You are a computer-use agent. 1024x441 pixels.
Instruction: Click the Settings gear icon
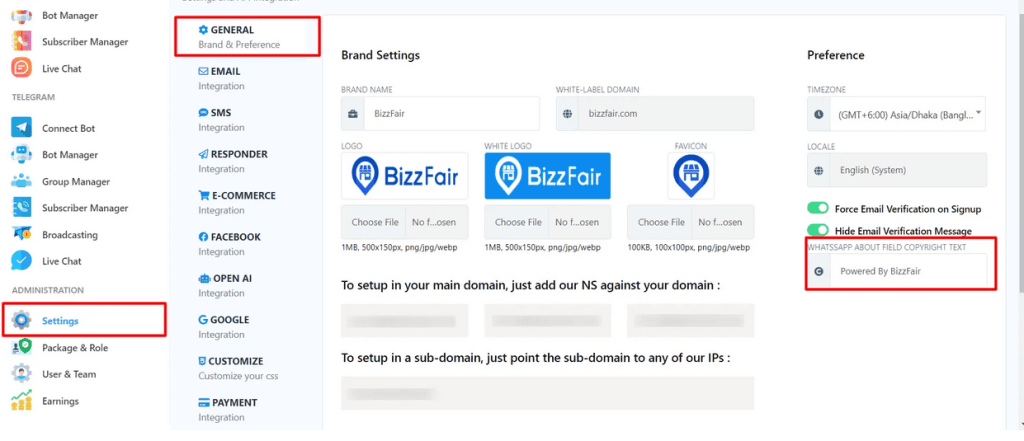pos(22,321)
